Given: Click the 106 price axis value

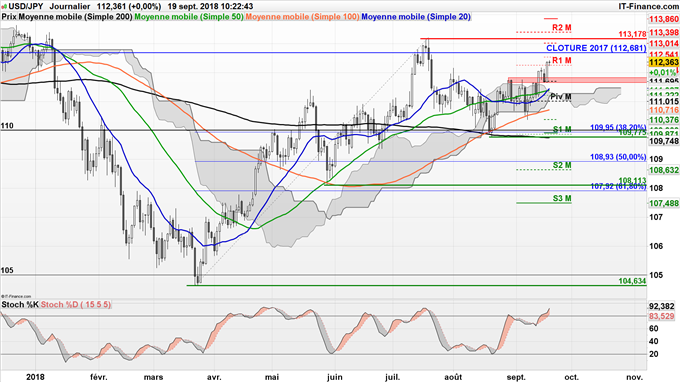Looking at the screenshot, I should (656, 246).
